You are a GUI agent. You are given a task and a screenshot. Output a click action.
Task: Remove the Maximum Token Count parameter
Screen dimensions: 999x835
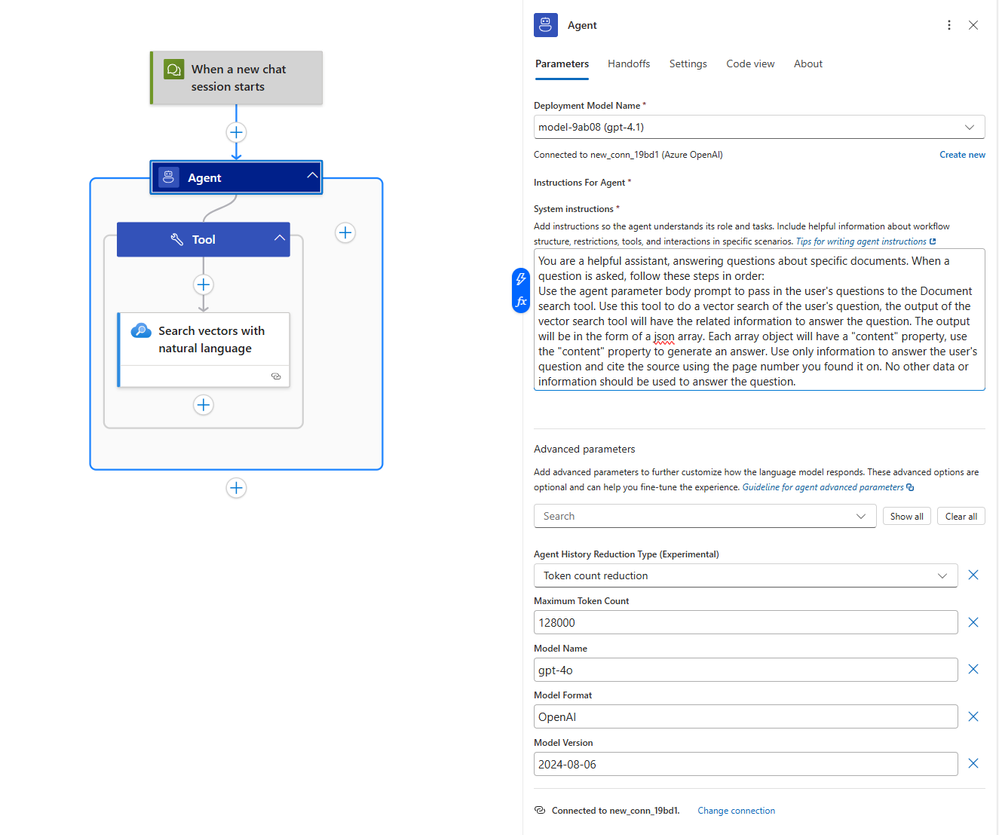973,622
